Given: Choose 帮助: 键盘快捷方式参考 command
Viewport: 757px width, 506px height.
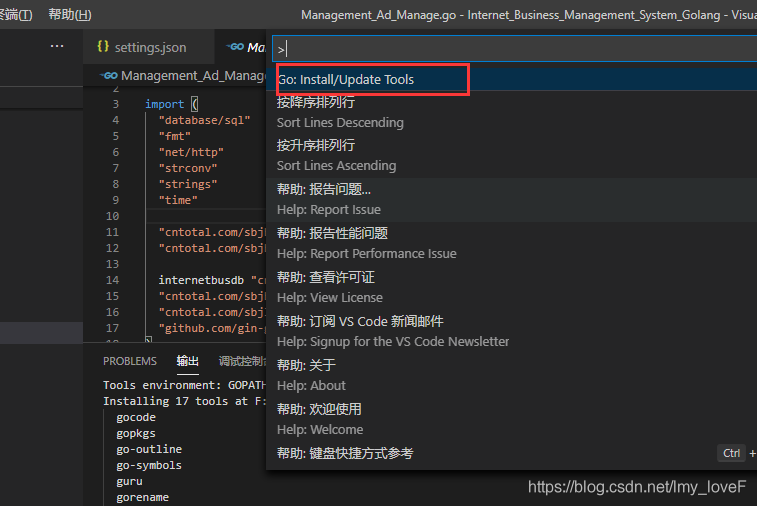Looking at the screenshot, I should tap(511, 453).
